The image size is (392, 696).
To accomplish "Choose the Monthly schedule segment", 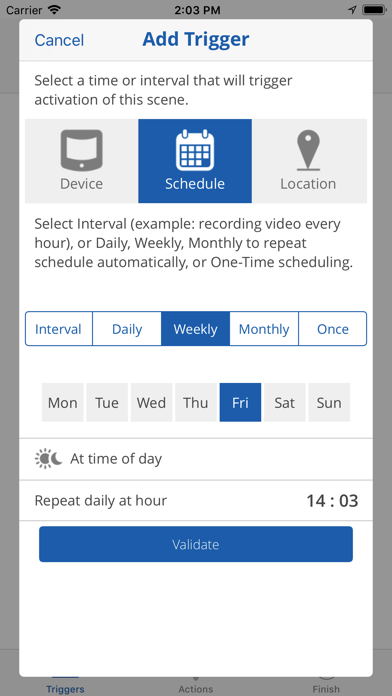I will click(264, 329).
